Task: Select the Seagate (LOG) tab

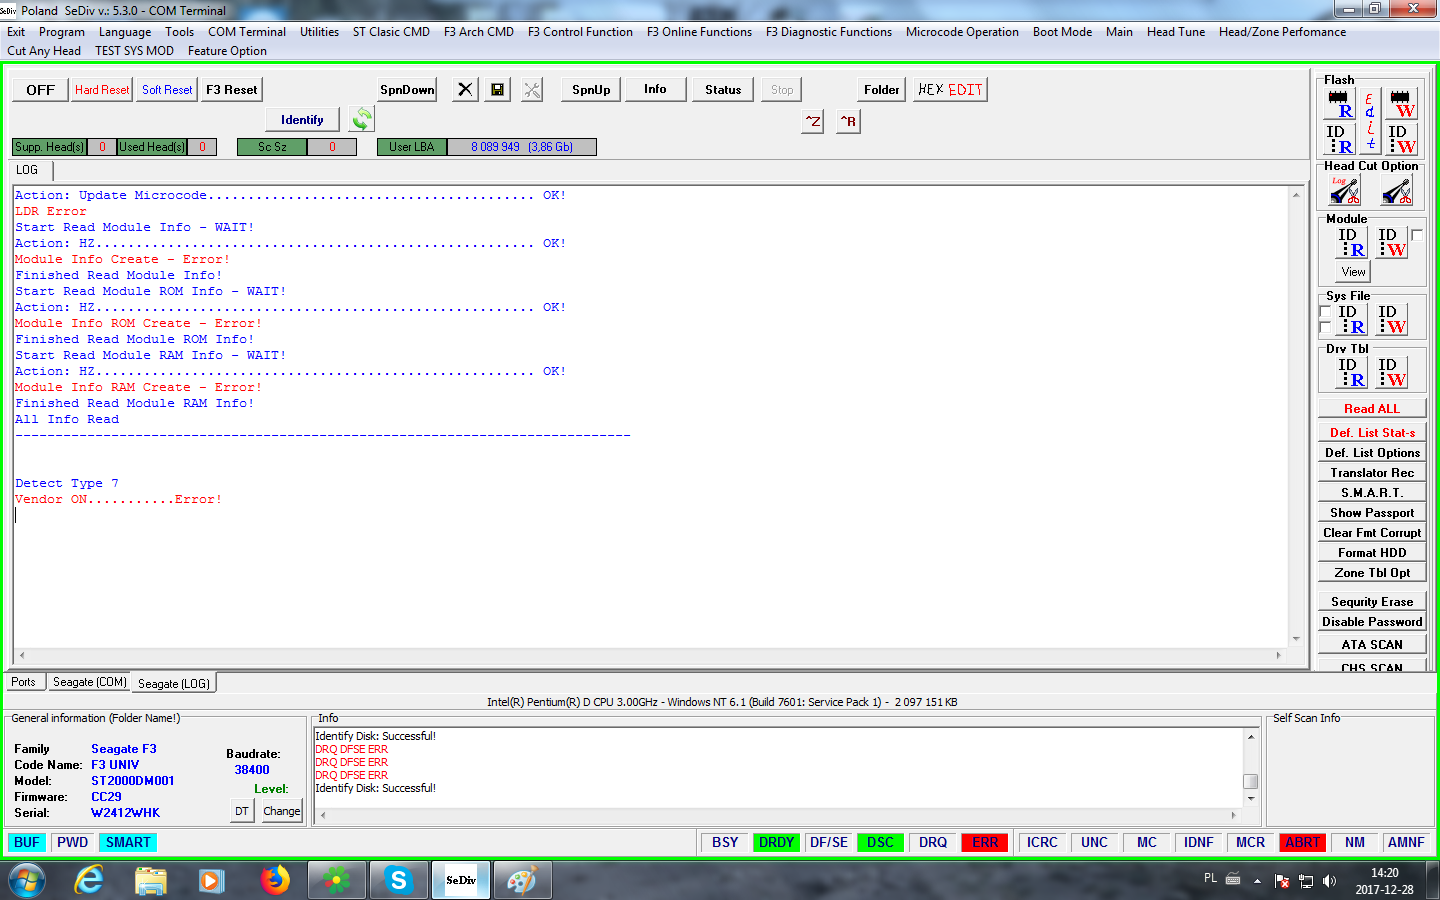Action: tap(174, 683)
